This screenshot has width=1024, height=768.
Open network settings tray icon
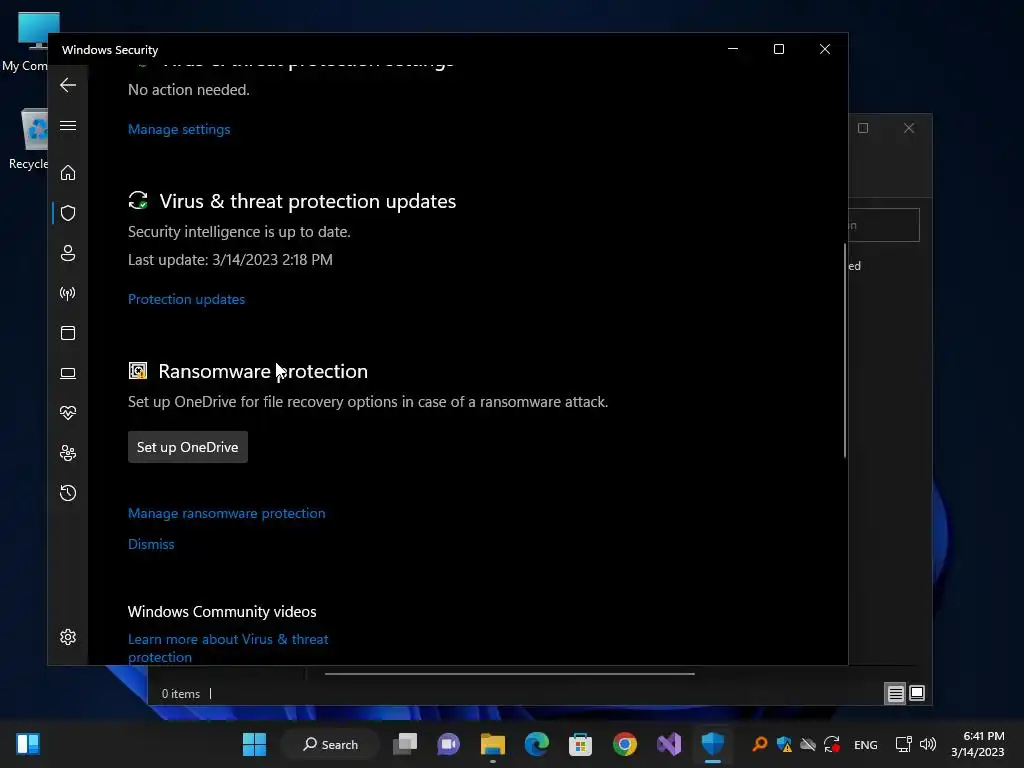pos(903,744)
